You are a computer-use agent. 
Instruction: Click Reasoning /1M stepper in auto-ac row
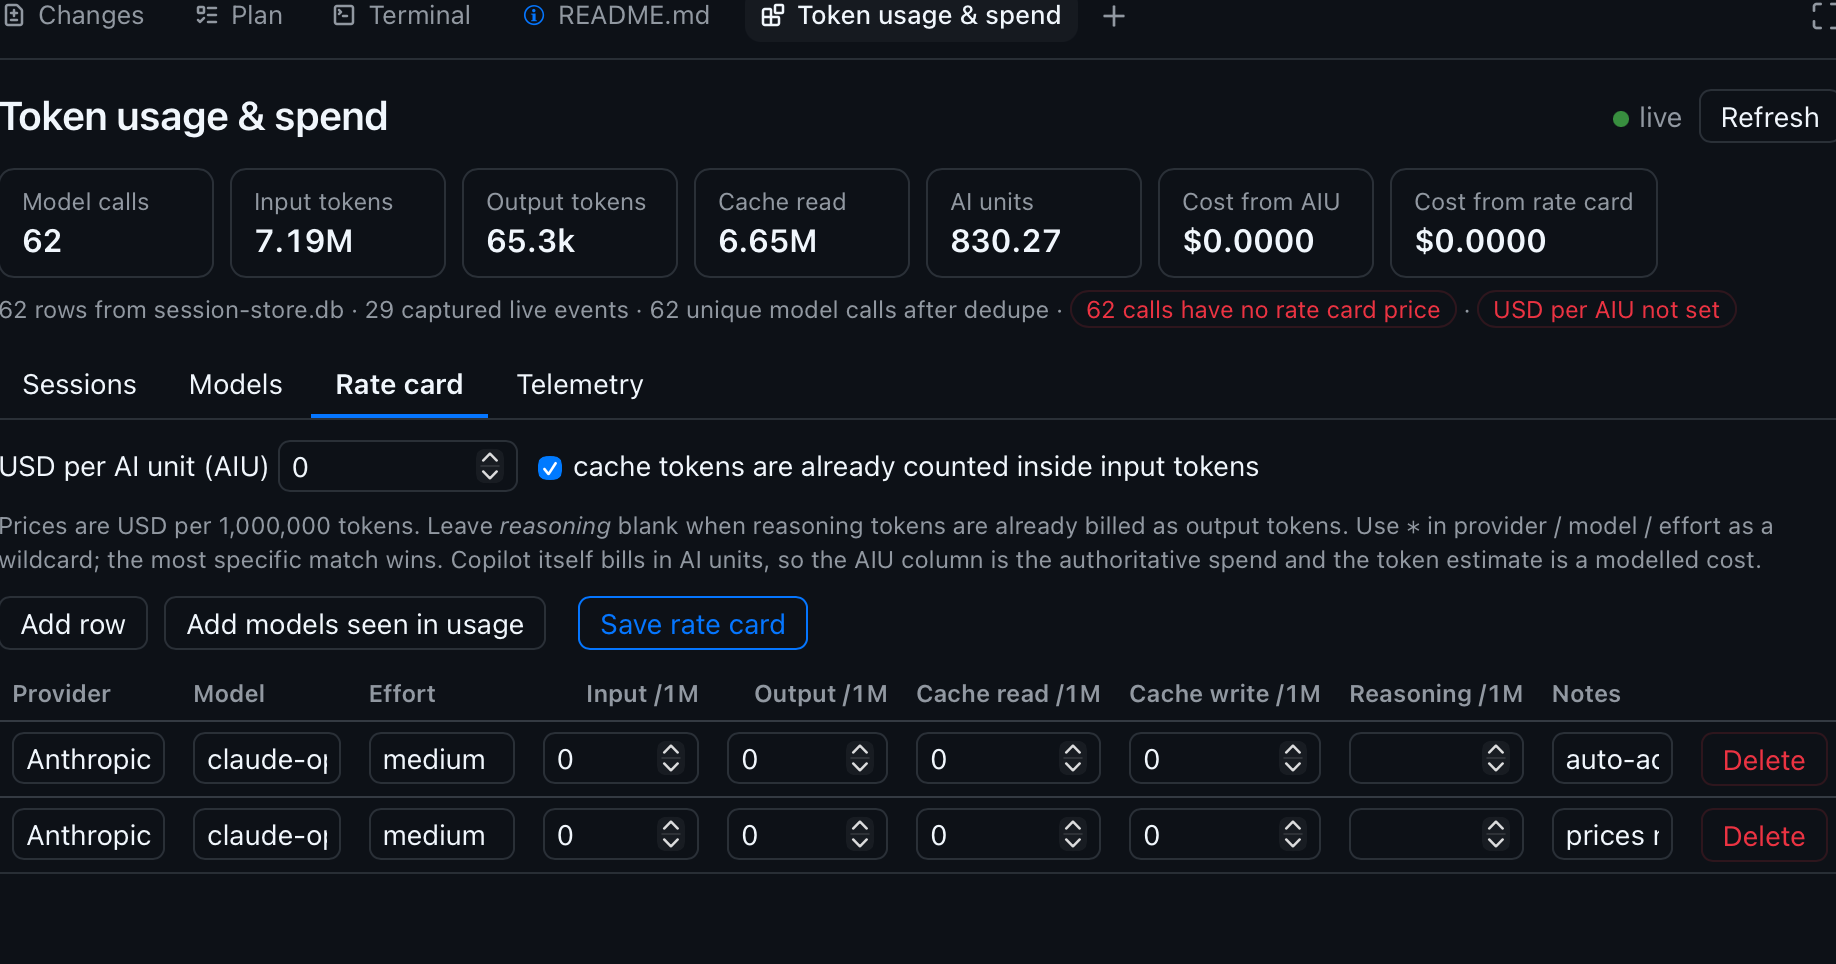pos(1496,759)
